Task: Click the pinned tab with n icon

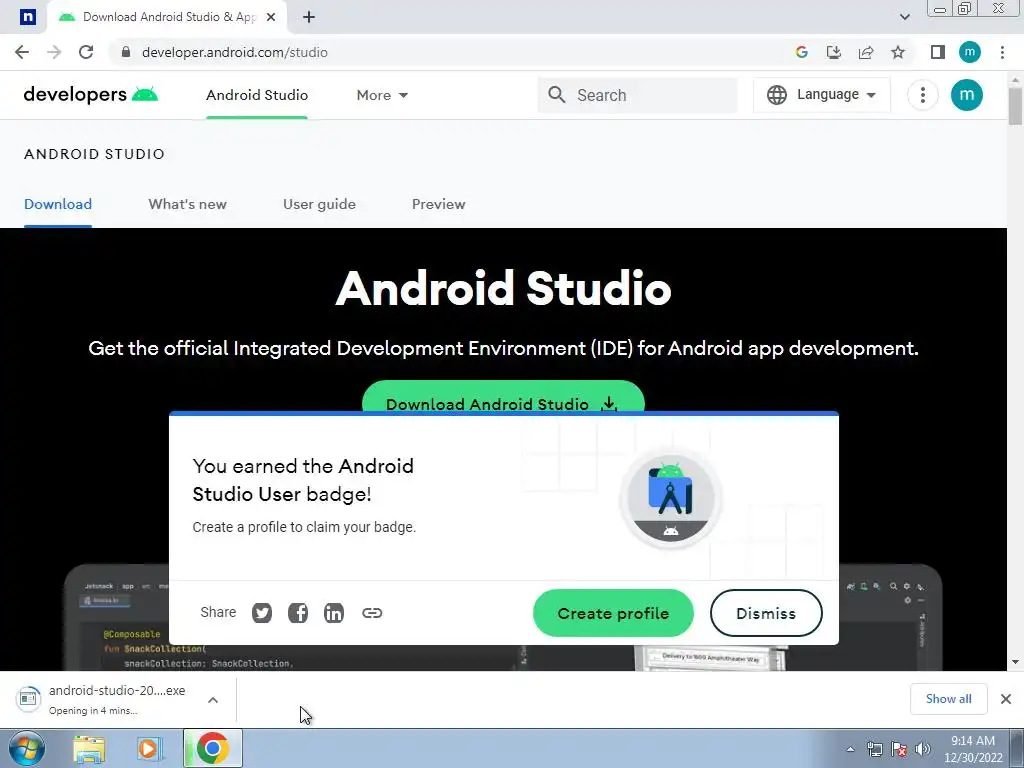Action: [x=27, y=17]
